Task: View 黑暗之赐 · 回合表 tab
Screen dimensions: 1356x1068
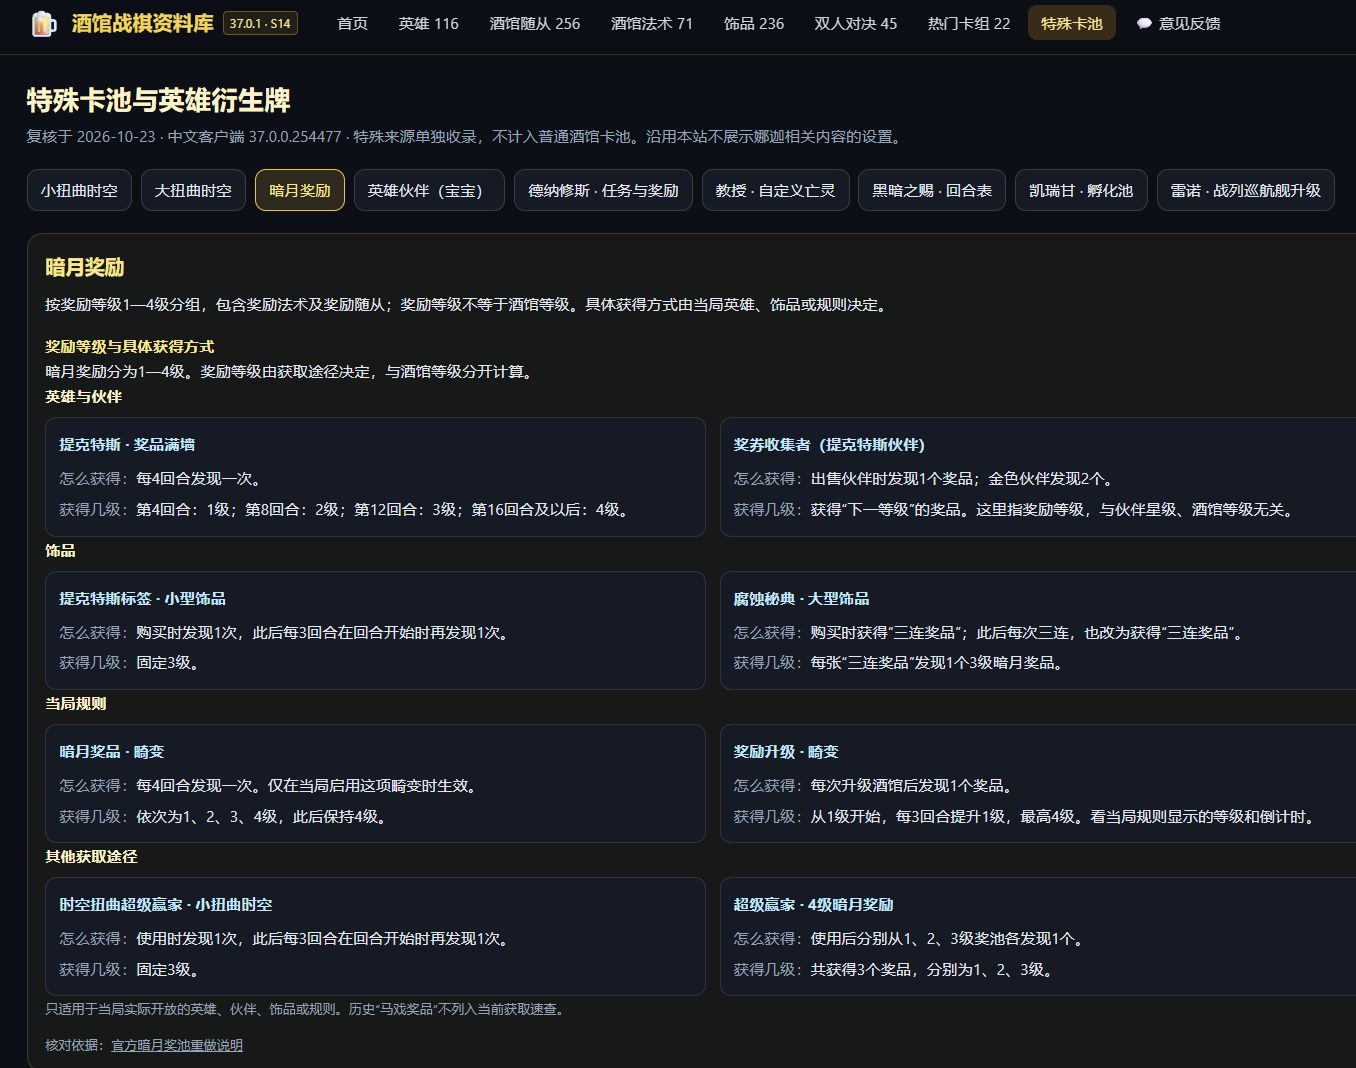Action: [x=932, y=190]
